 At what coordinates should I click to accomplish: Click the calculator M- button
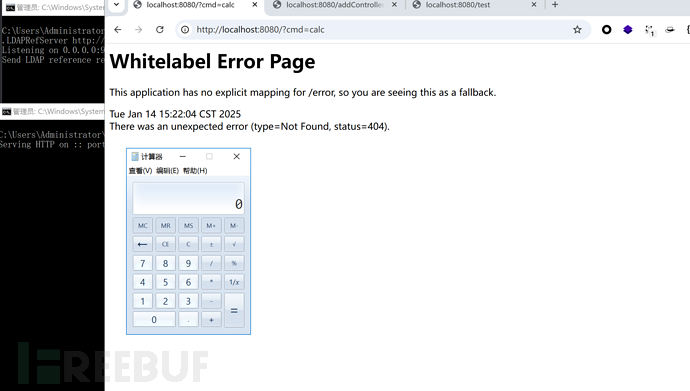234,226
